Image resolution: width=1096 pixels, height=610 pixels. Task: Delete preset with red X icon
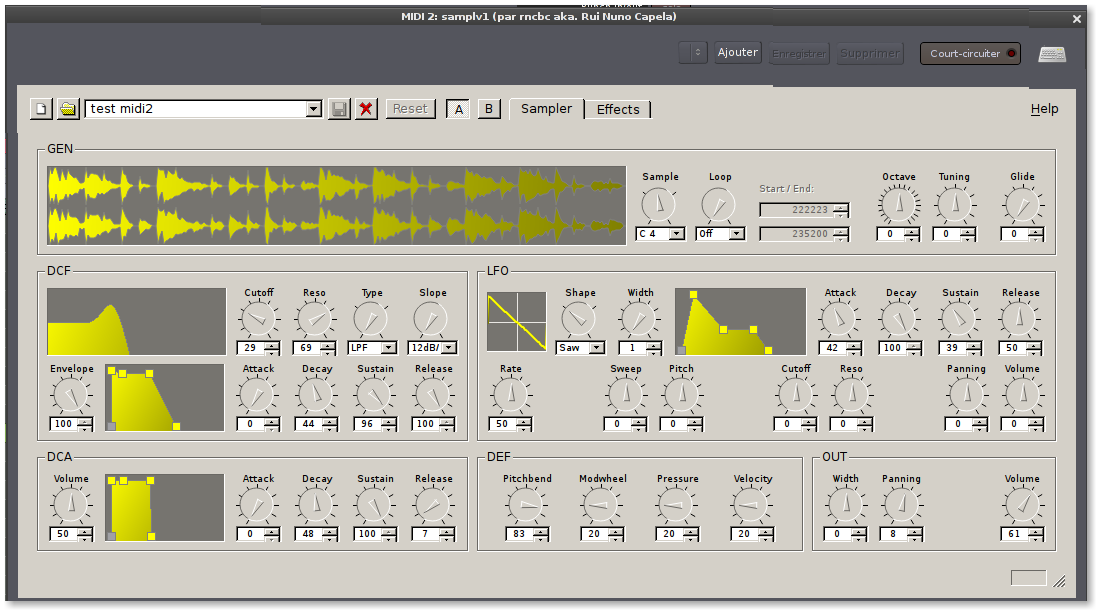pyautogui.click(x=367, y=109)
